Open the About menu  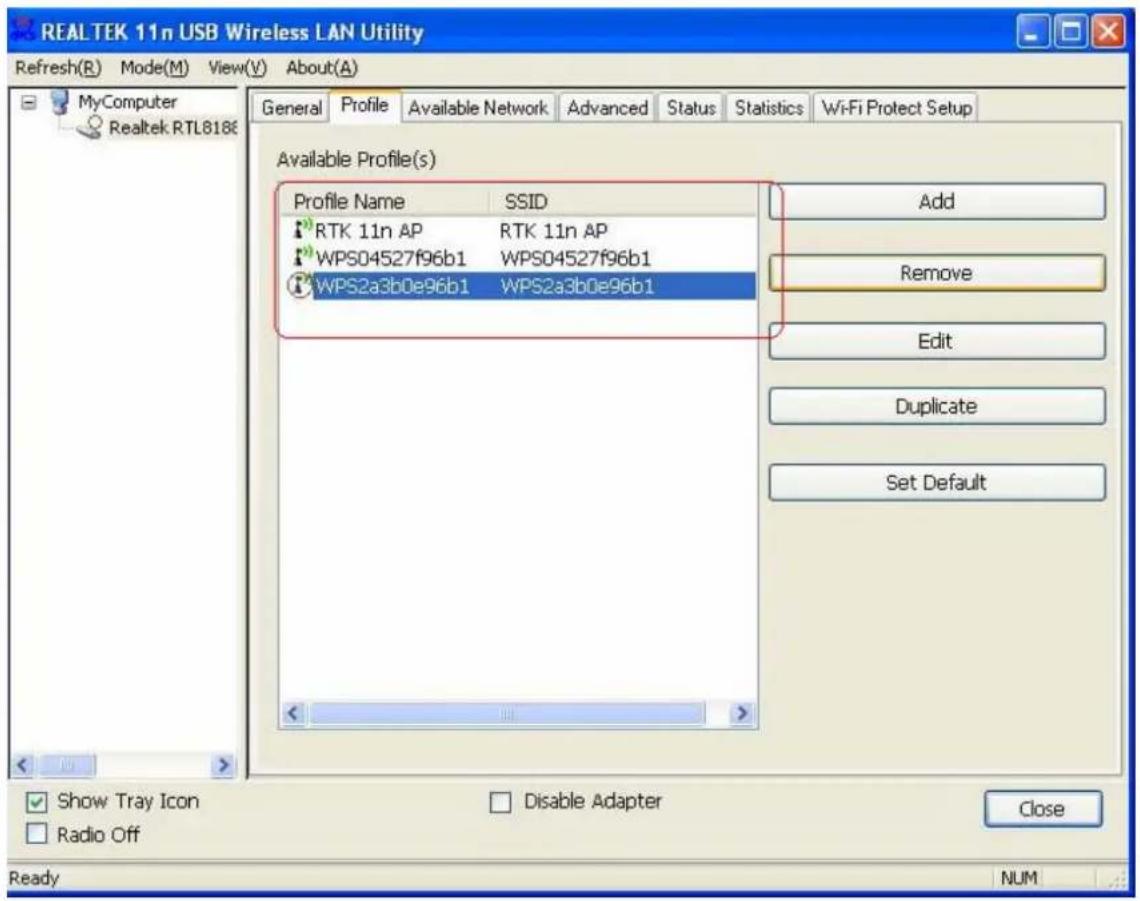pyautogui.click(x=321, y=68)
